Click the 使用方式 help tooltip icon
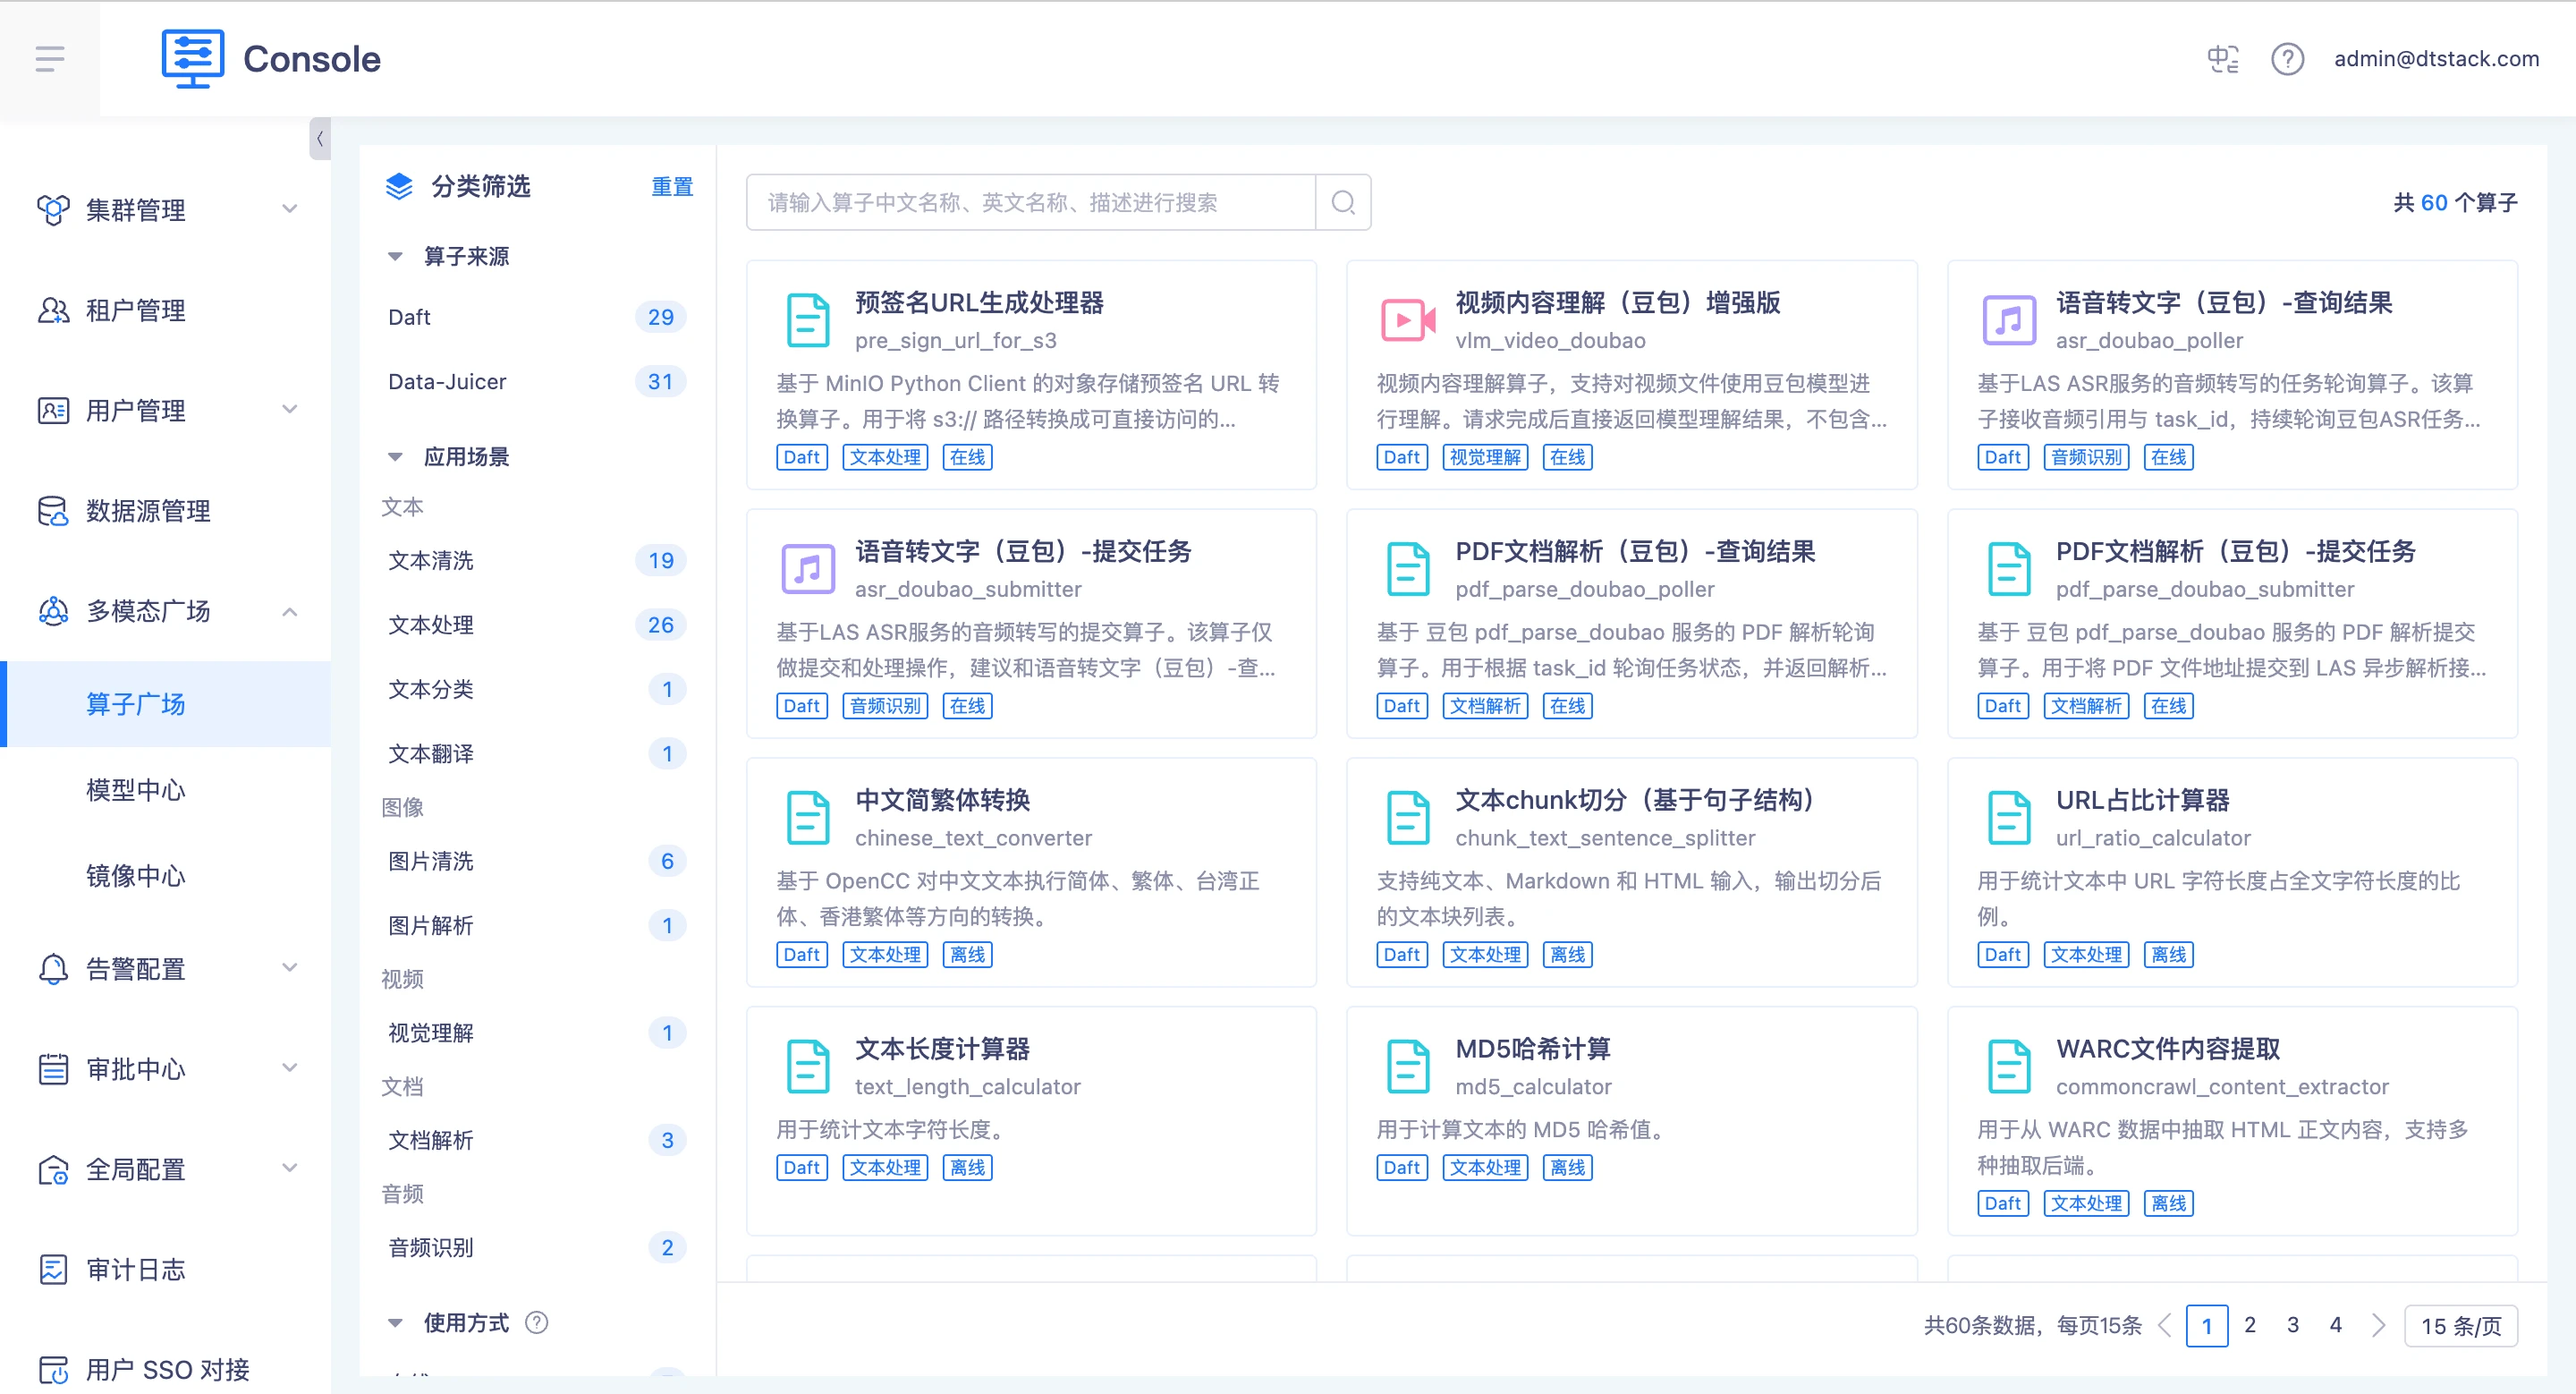The height and width of the screenshot is (1394, 2576). click(537, 1323)
